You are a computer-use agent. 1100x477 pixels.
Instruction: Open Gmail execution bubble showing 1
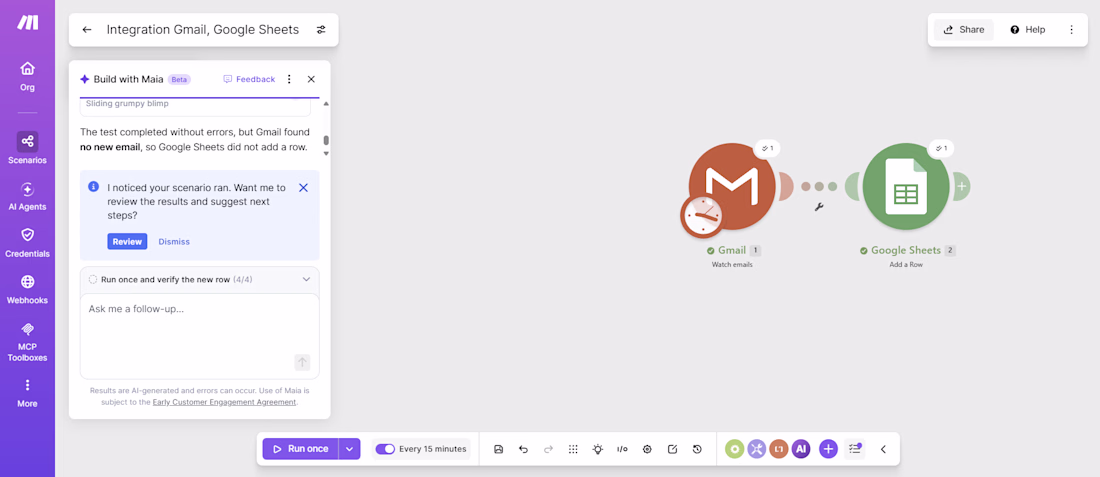coord(767,148)
